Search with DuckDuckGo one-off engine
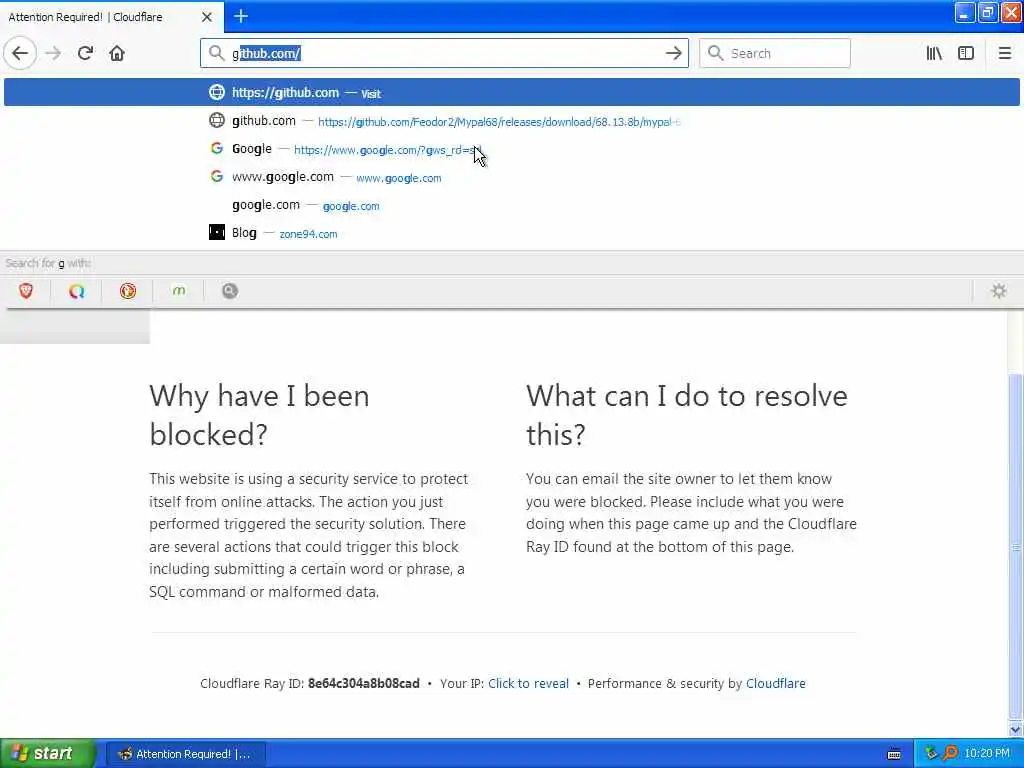1024x768 pixels. 127,291
